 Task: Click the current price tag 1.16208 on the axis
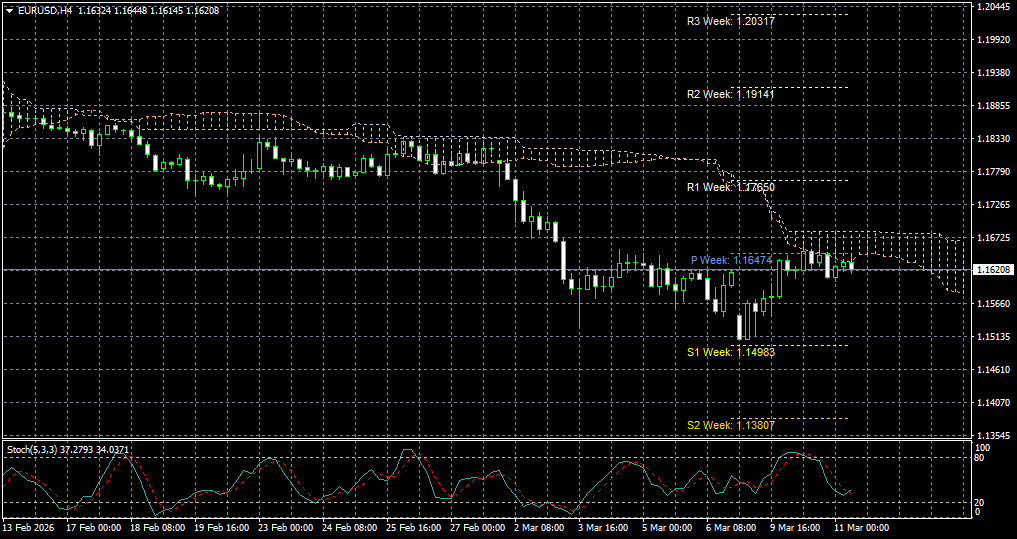(993, 269)
